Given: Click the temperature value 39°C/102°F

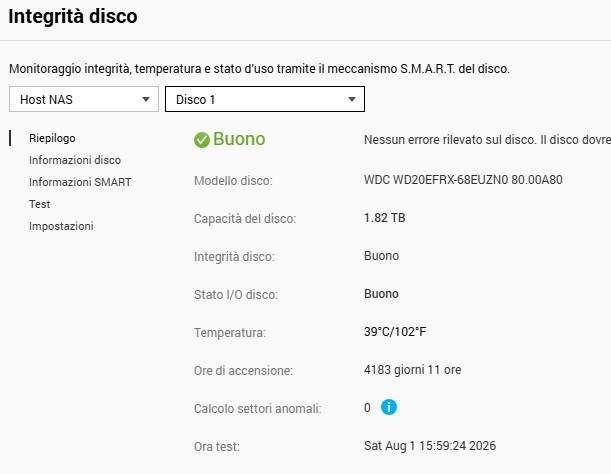Looking at the screenshot, I should (x=395, y=332).
